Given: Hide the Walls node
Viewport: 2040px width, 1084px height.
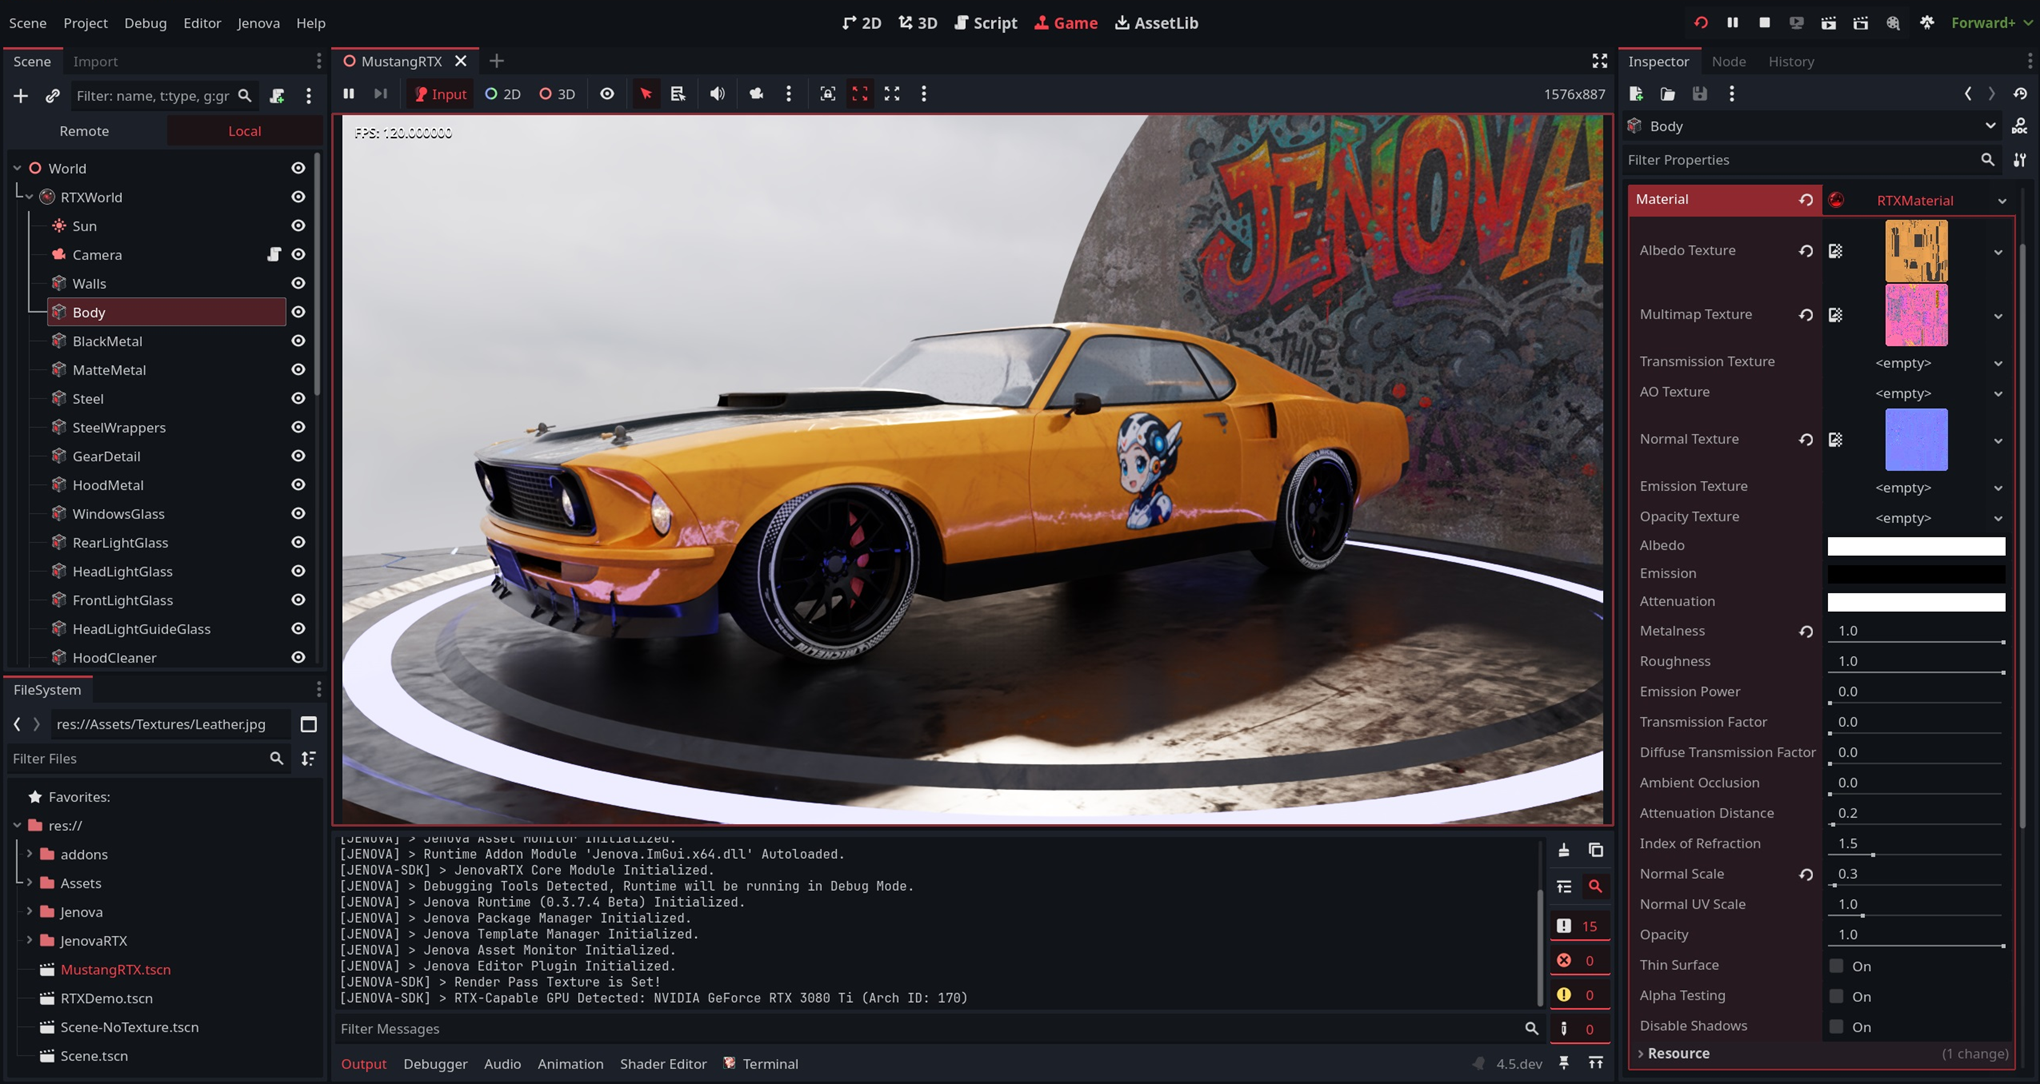Looking at the screenshot, I should coord(298,284).
